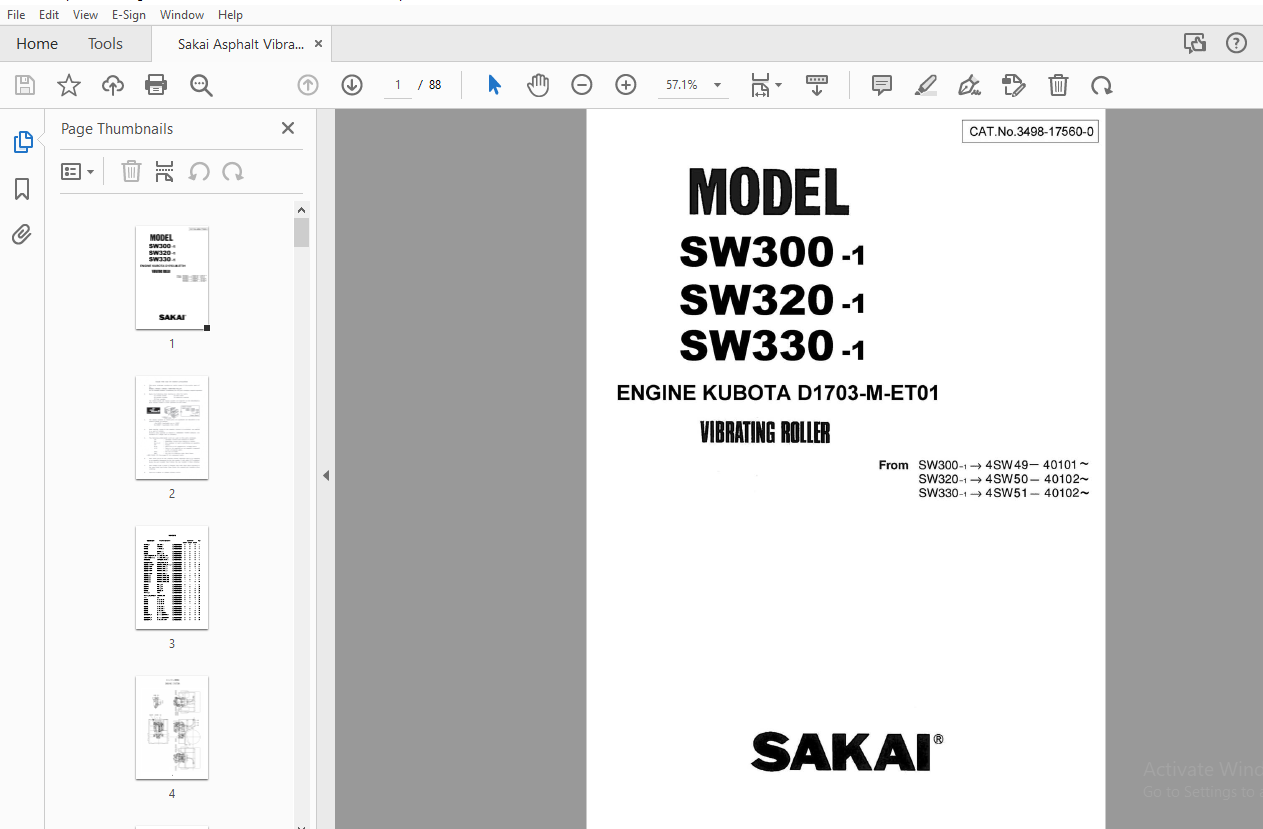The height and width of the screenshot is (829, 1263).
Task: Open the File menu
Action: tap(16, 15)
